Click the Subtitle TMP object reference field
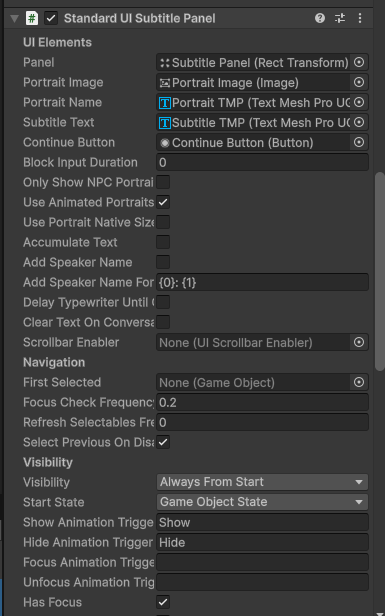This screenshot has width=385, height=616. pos(253,123)
